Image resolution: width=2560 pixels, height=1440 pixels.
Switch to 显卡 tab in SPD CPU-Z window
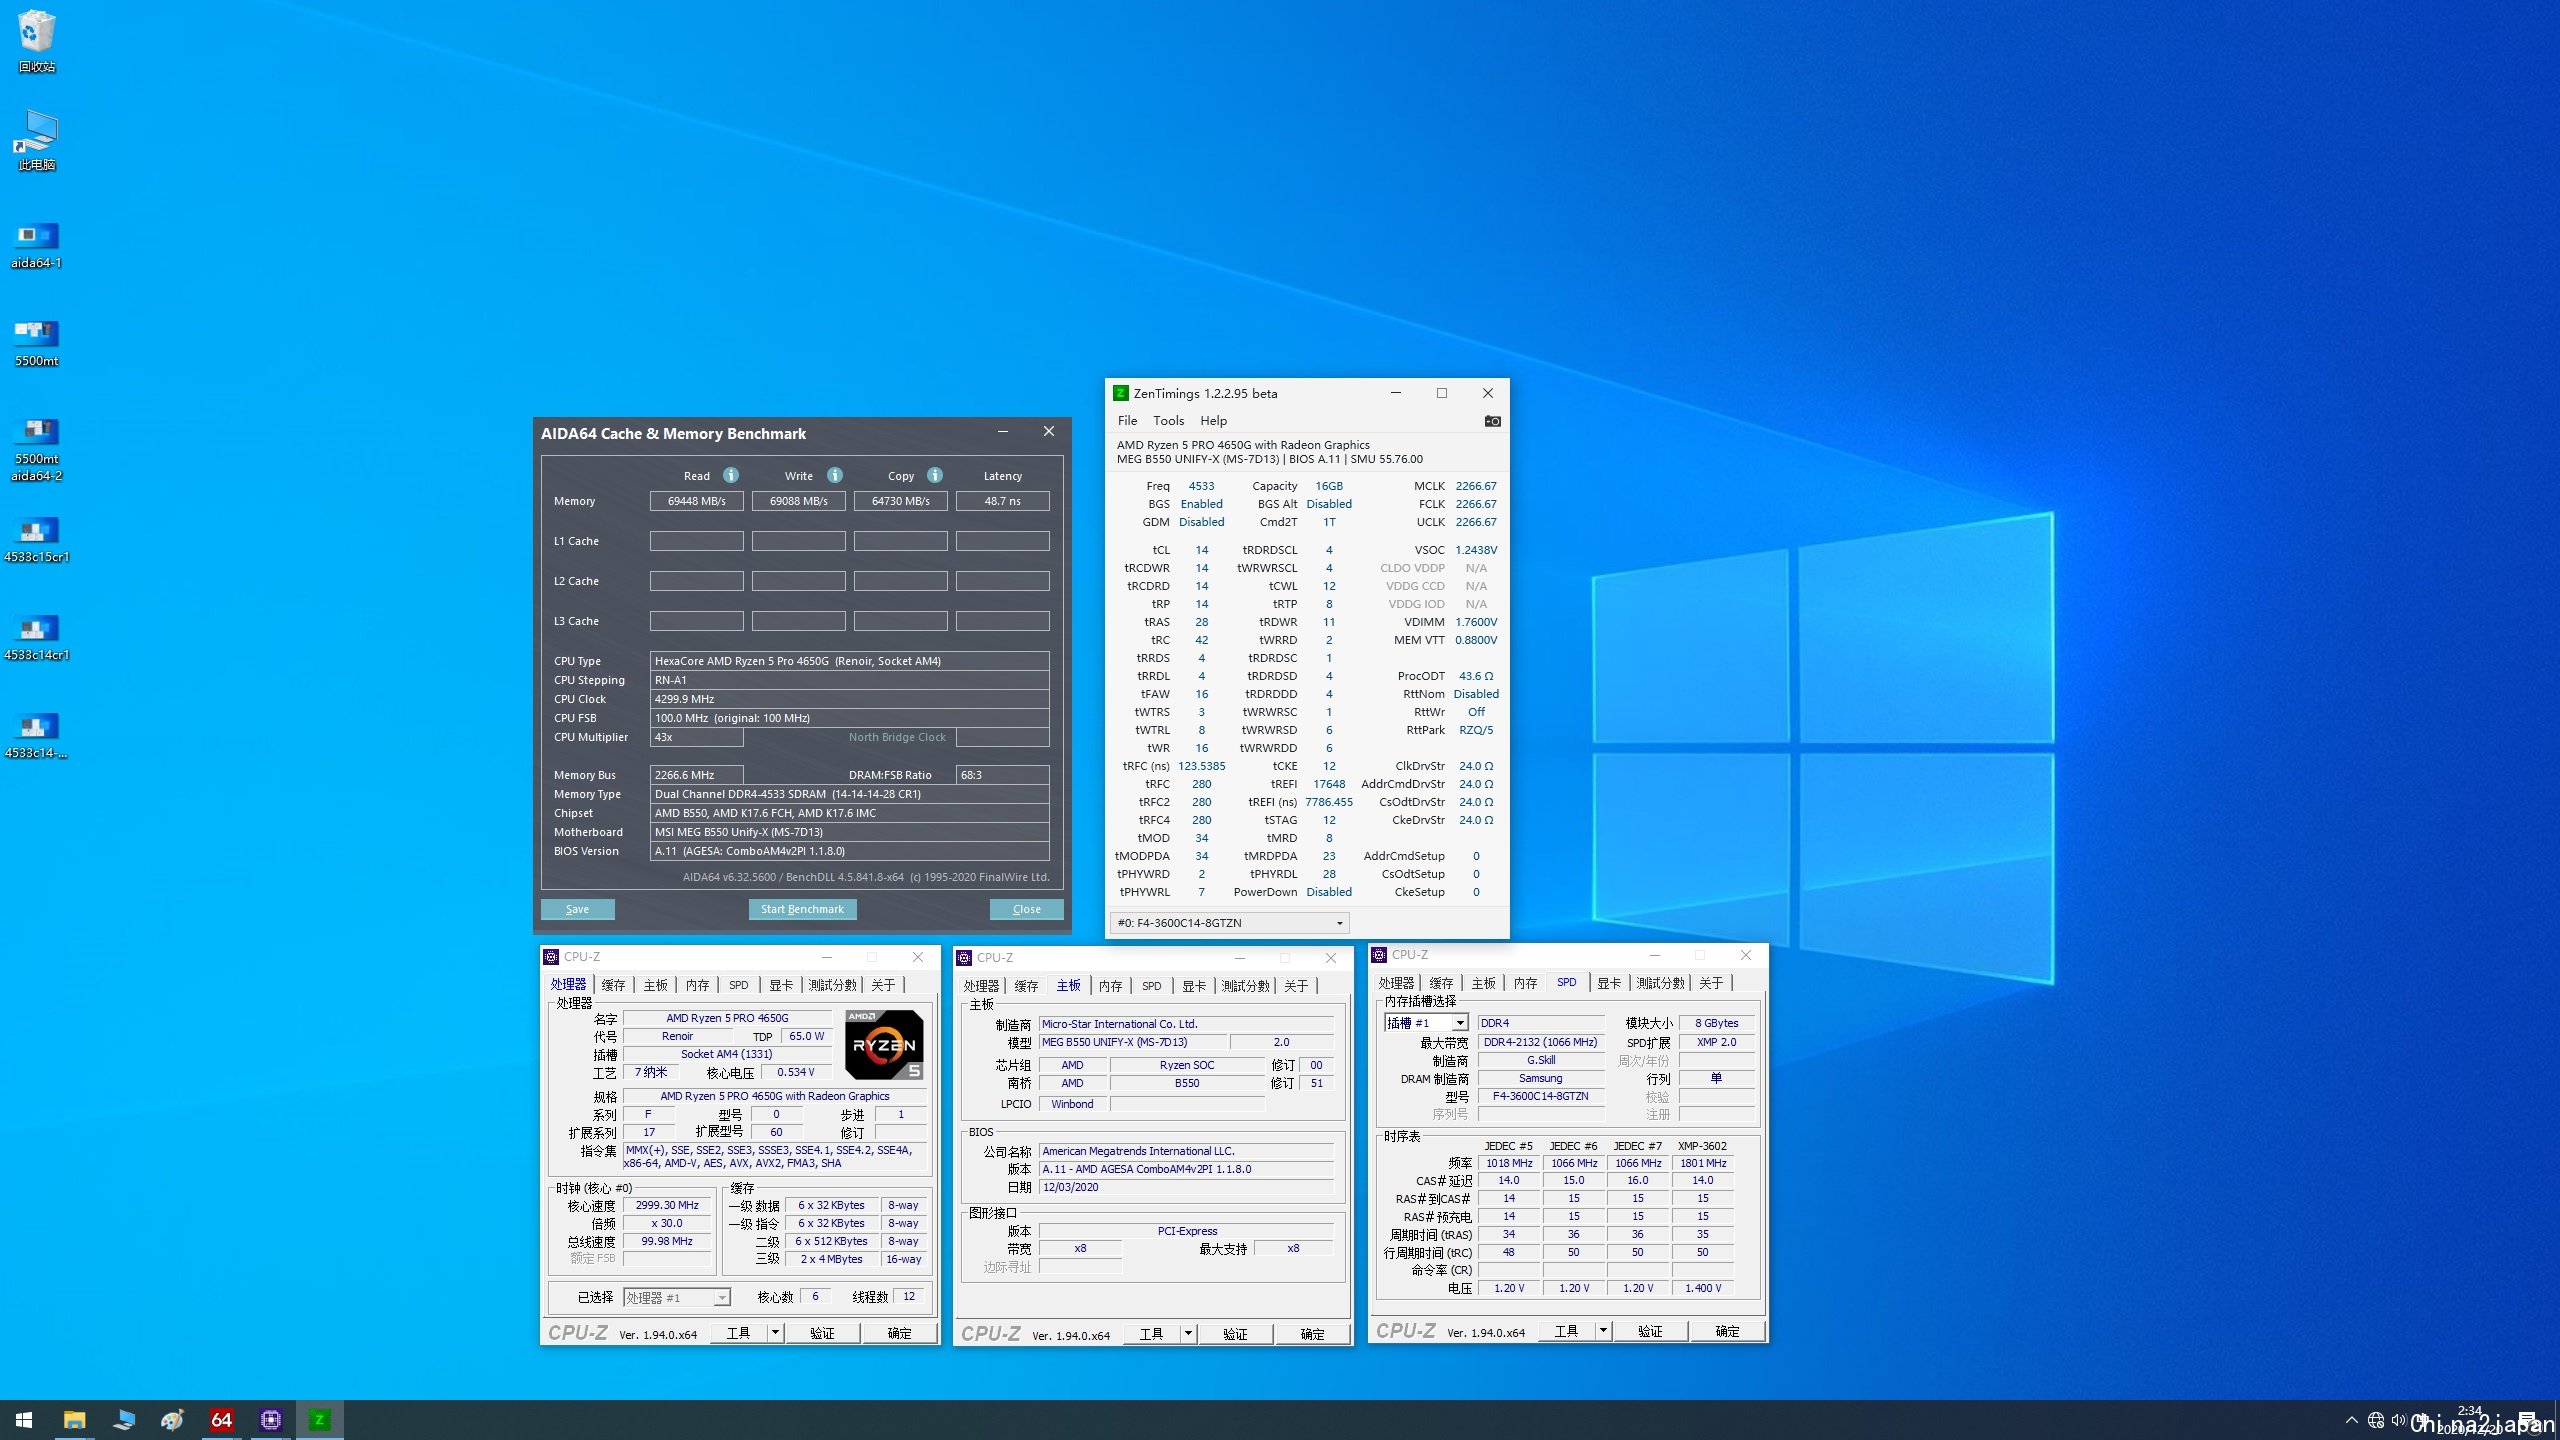pos(1608,983)
